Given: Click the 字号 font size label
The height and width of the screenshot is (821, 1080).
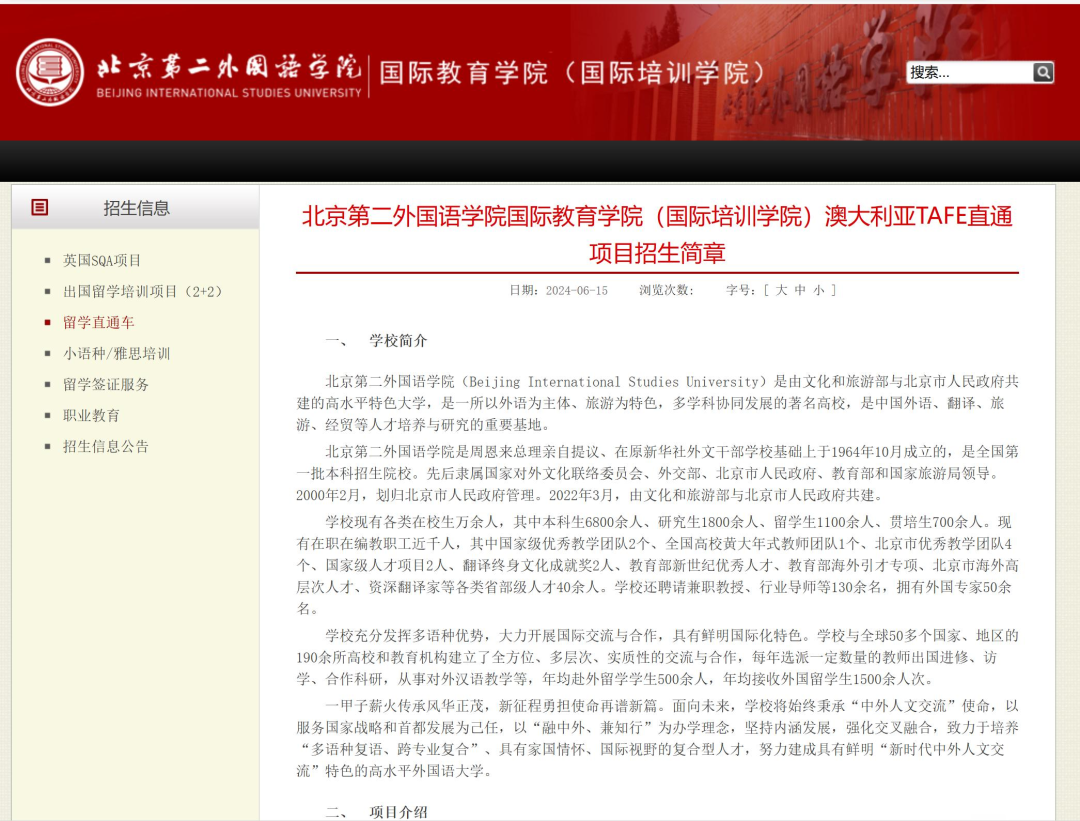Looking at the screenshot, I should click(x=740, y=291).
